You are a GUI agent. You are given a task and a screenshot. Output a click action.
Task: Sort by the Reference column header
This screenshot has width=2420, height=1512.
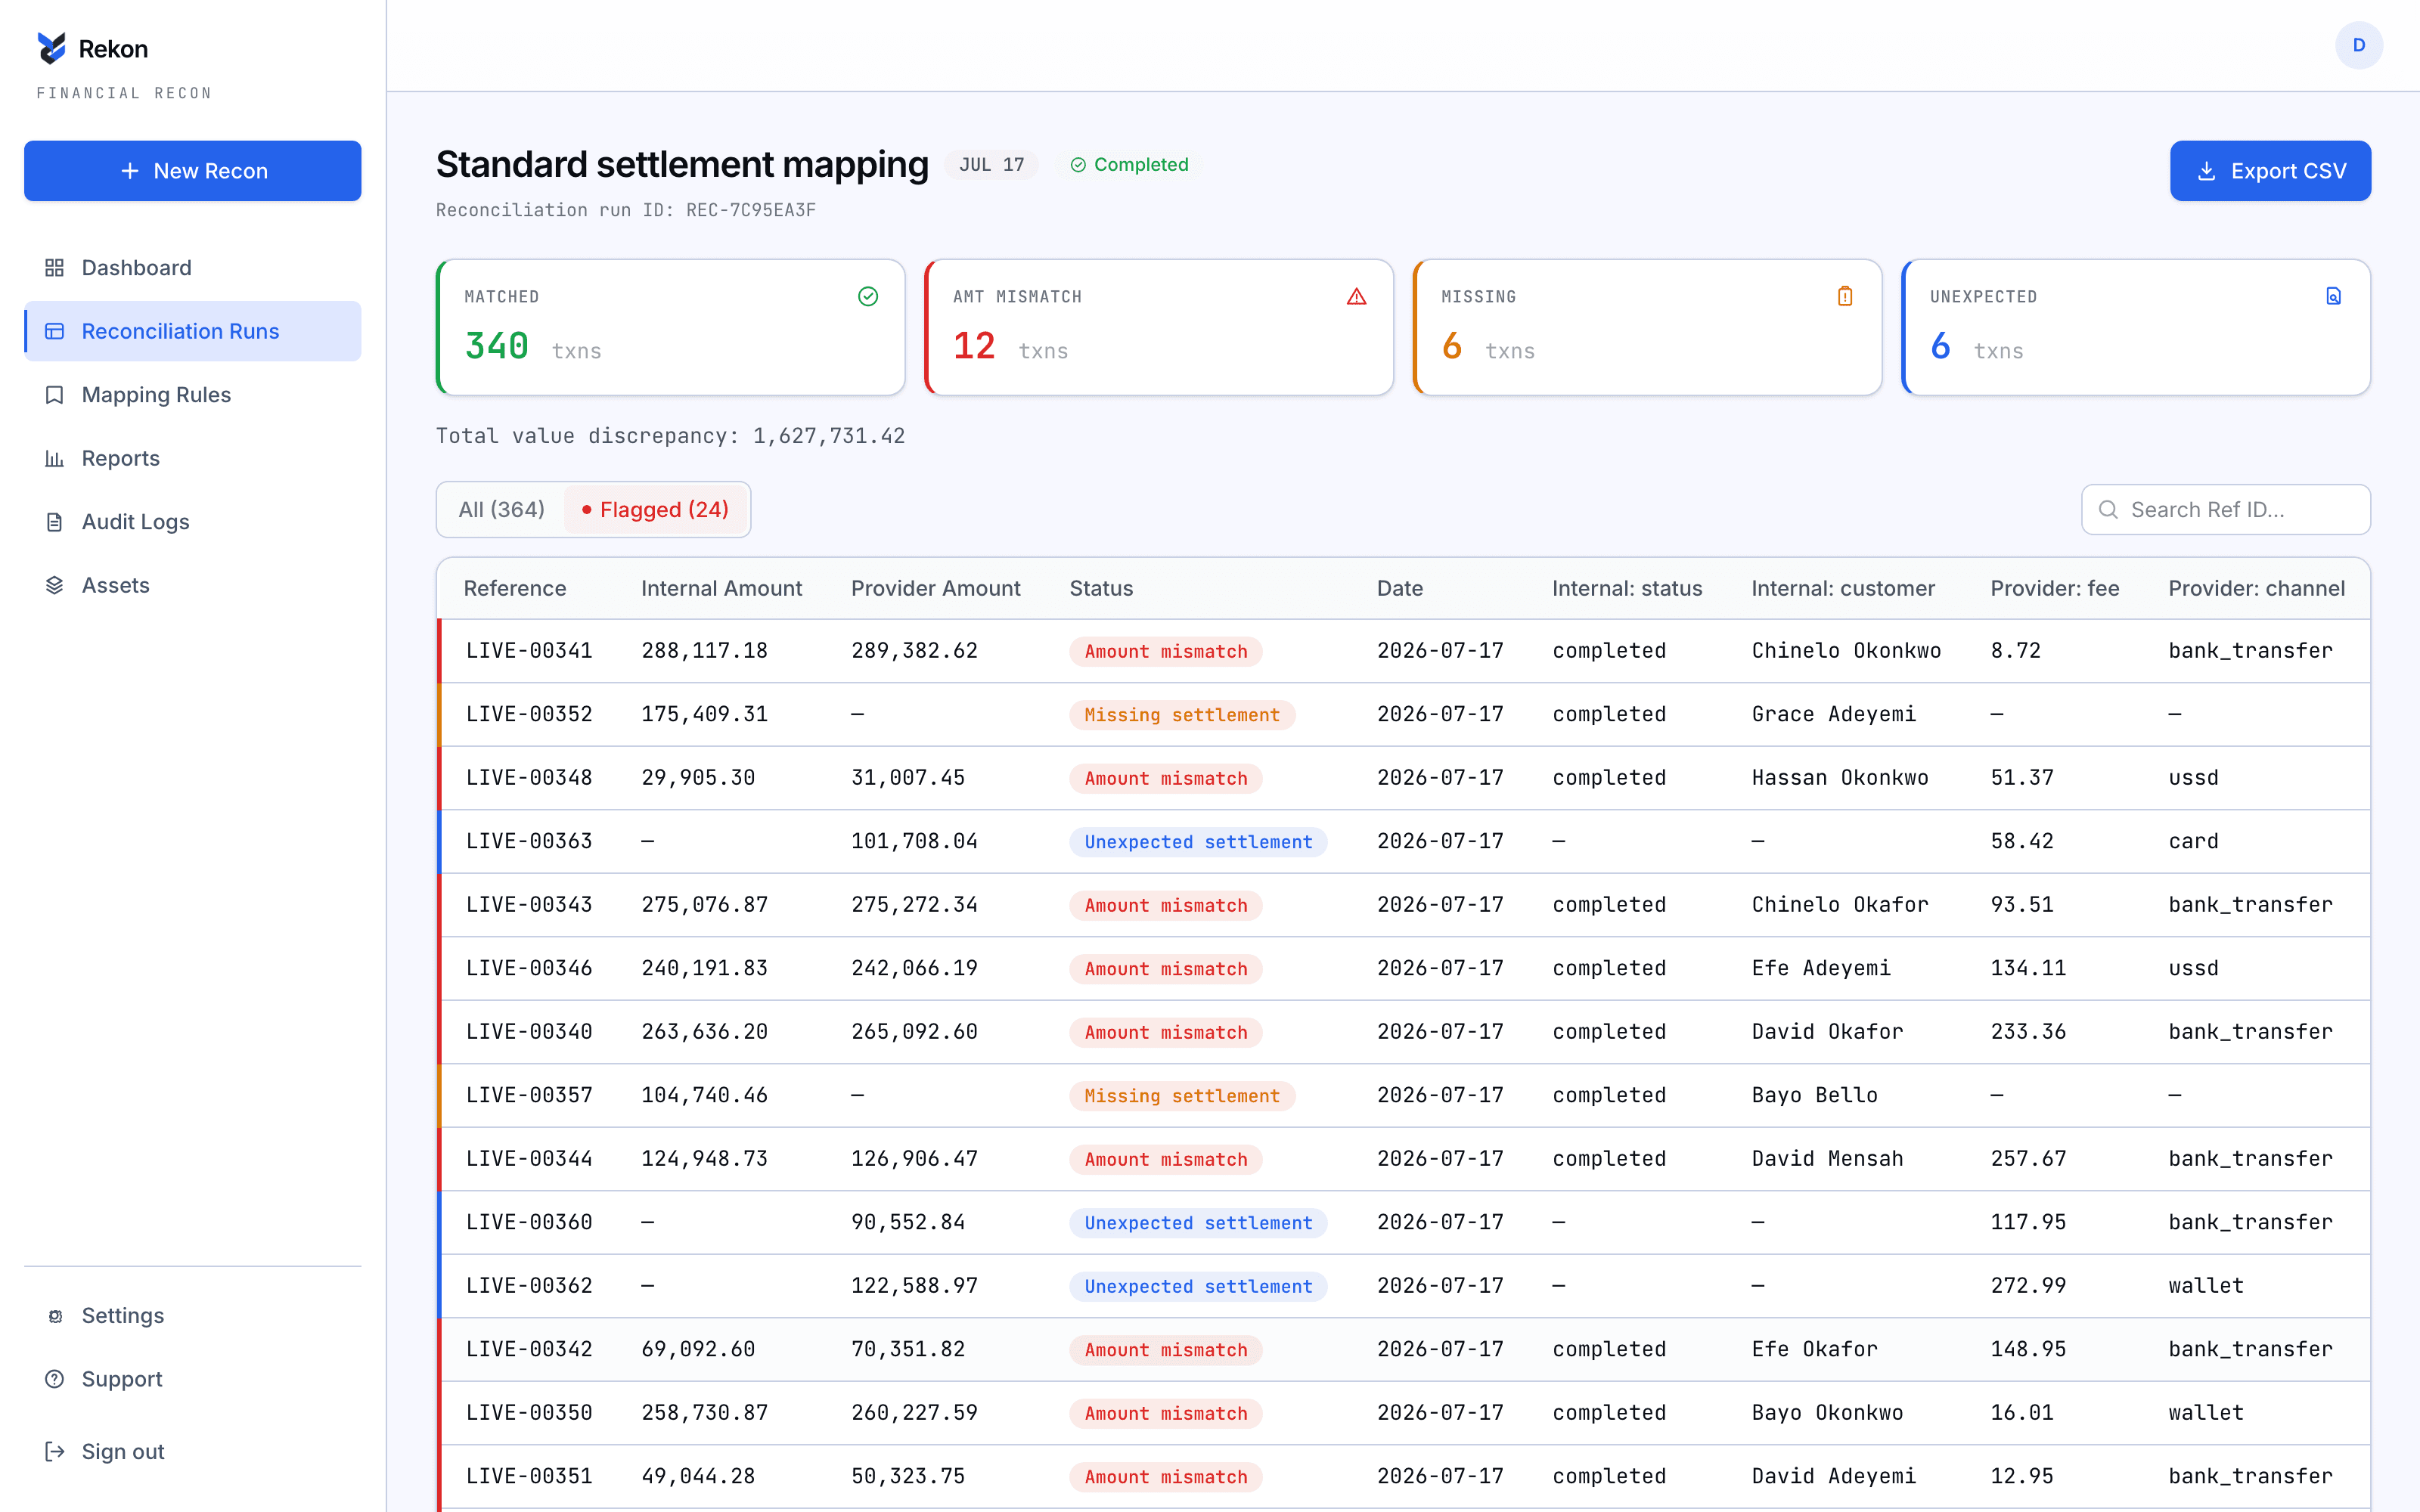(515, 588)
